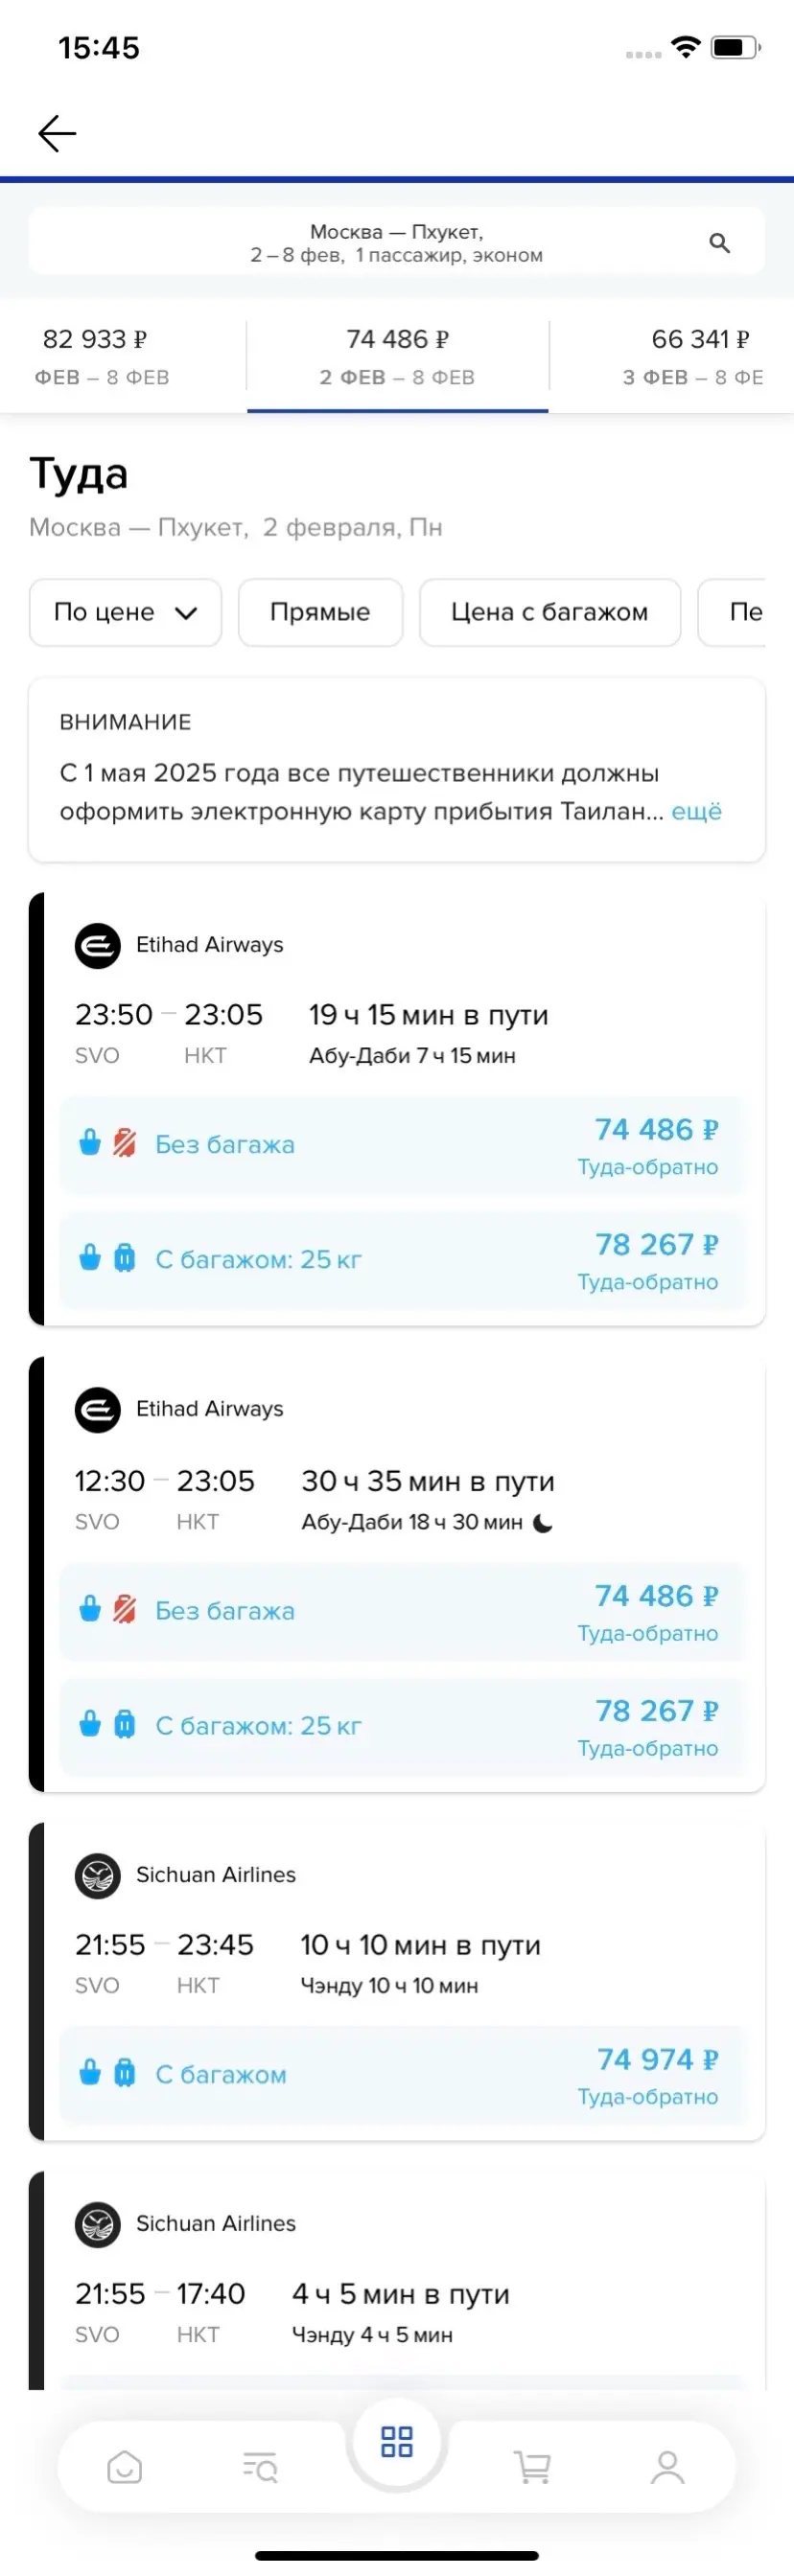Viewport: 794px width, 2576px height.
Task: Open the shopping cart icon
Action: [x=532, y=2467]
